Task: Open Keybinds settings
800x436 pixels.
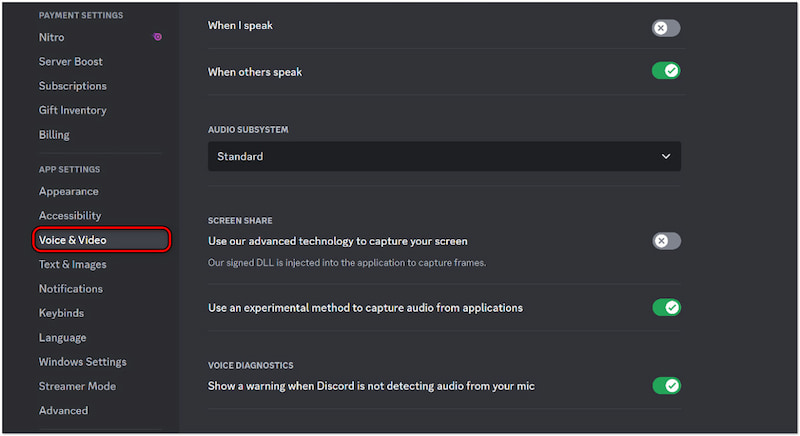Action: point(61,313)
